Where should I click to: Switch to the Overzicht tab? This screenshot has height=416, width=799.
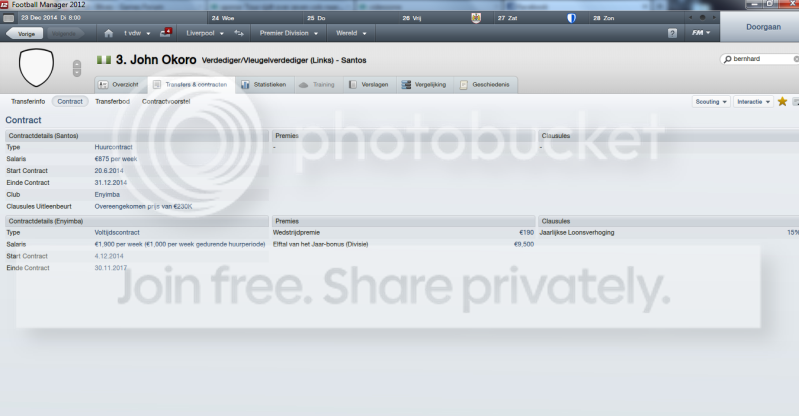pos(120,85)
